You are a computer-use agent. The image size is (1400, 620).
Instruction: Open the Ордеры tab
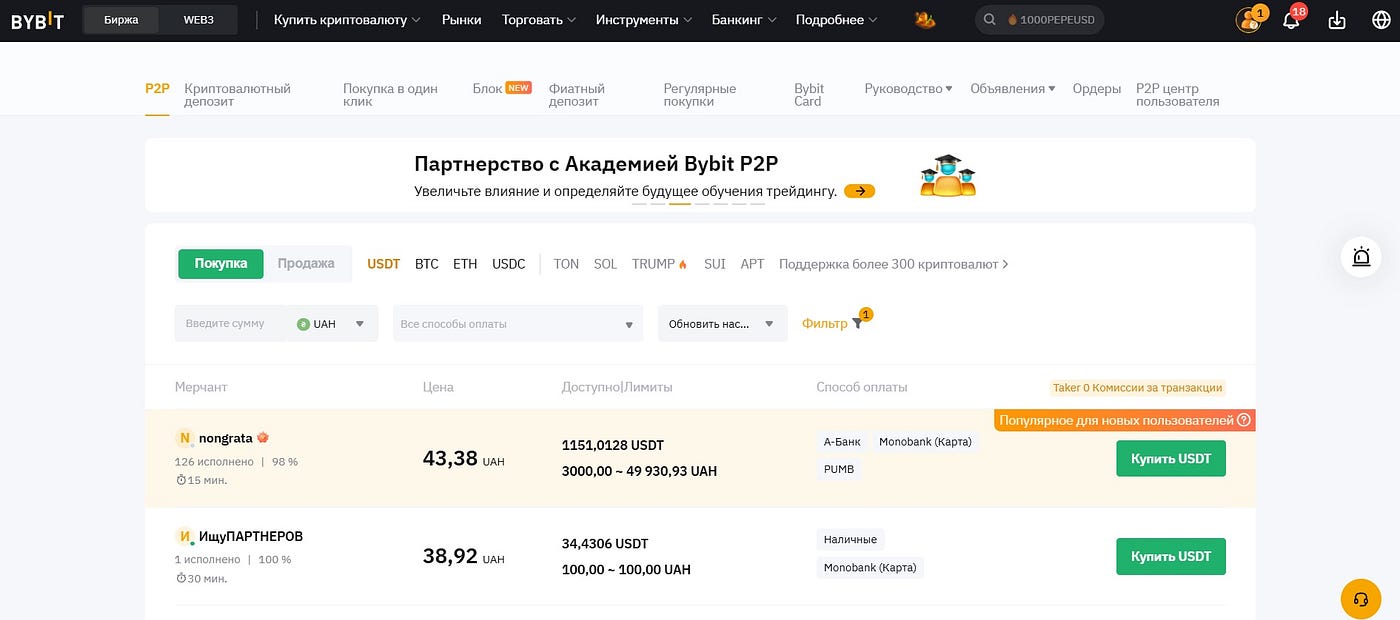pyautogui.click(x=1097, y=89)
